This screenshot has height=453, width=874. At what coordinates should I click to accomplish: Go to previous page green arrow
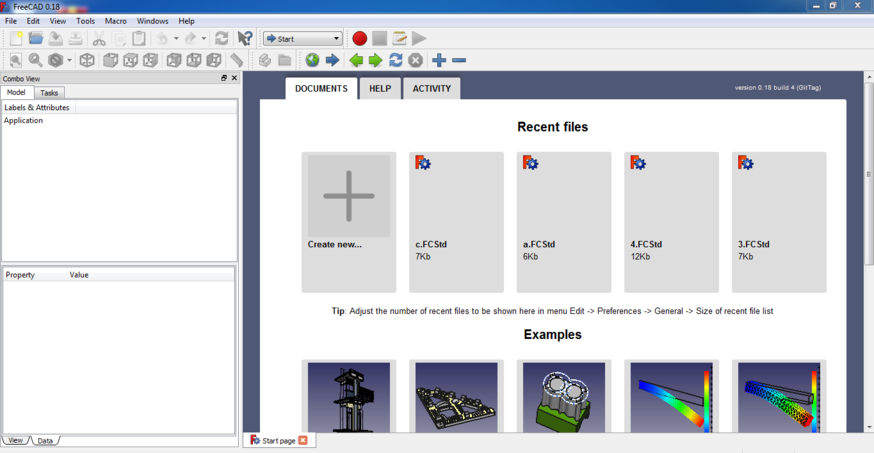pos(356,60)
